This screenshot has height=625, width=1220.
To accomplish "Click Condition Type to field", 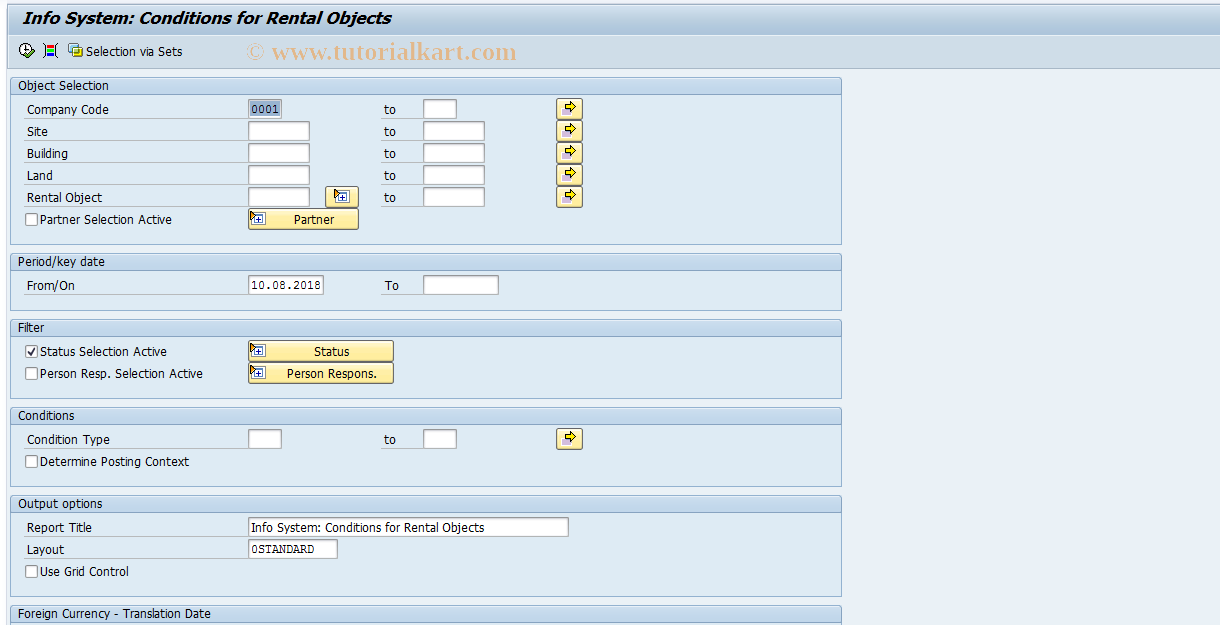I will coord(440,439).
